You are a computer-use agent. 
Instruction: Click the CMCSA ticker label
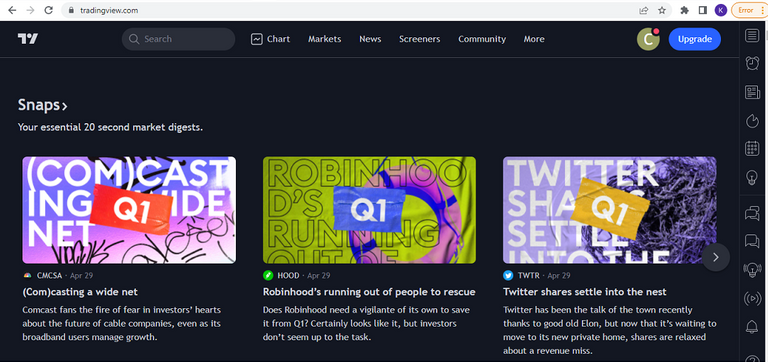pyautogui.click(x=49, y=276)
